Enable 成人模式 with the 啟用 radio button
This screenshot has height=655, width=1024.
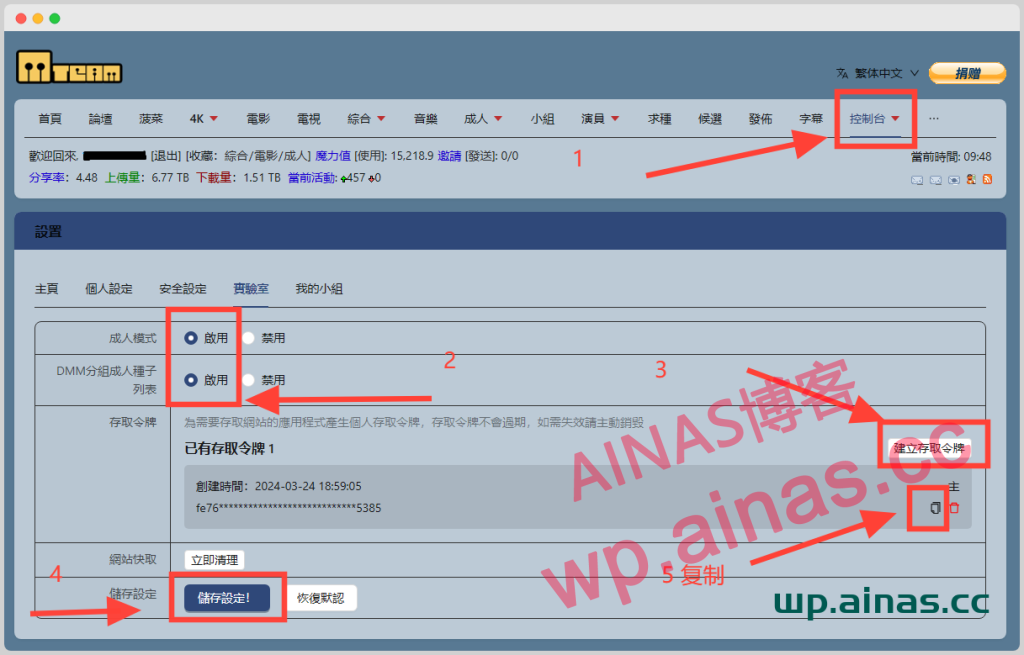click(x=191, y=338)
